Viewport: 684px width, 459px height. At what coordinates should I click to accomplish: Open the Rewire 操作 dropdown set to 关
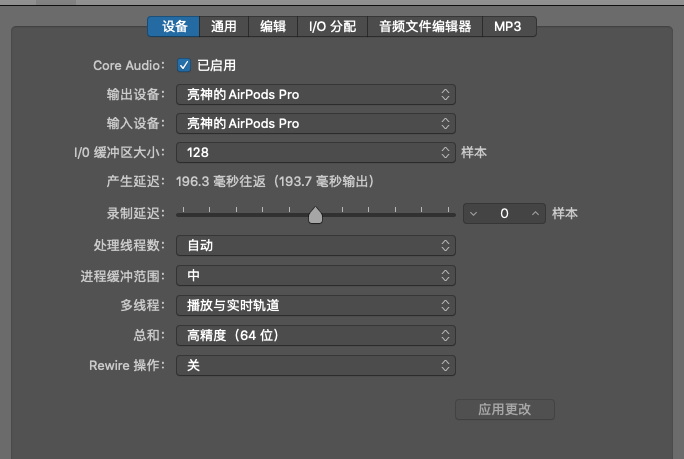tap(316, 366)
